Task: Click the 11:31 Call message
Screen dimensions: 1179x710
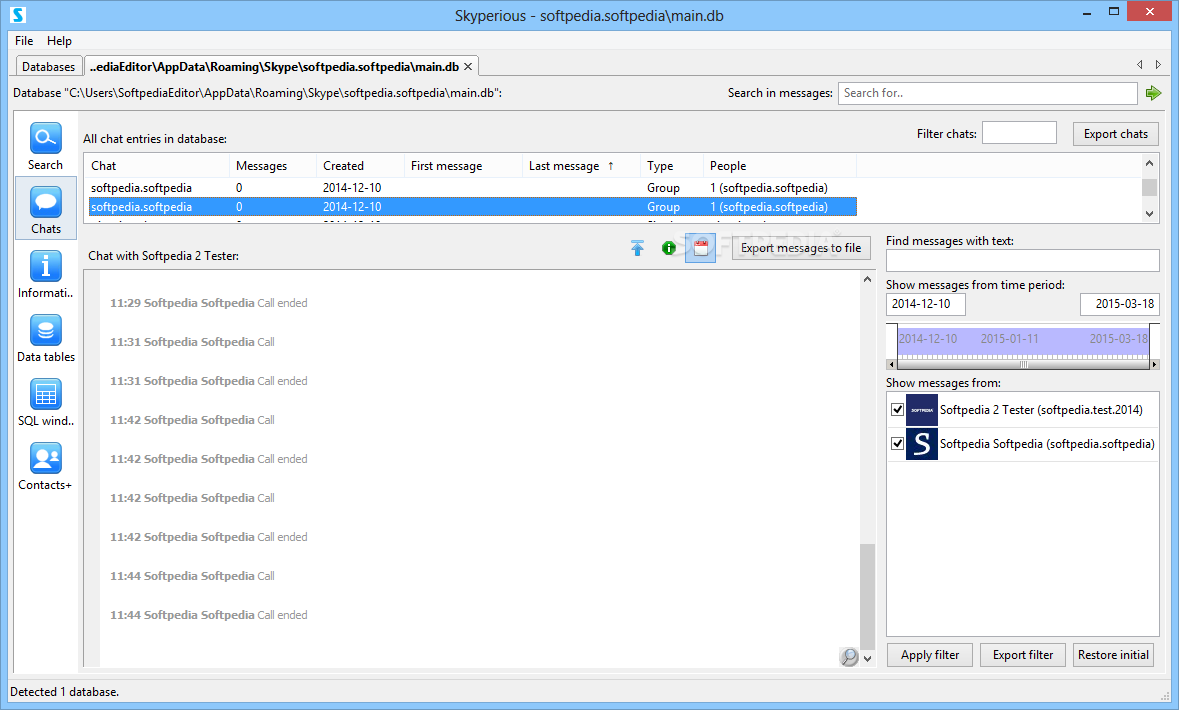Action: [192, 342]
